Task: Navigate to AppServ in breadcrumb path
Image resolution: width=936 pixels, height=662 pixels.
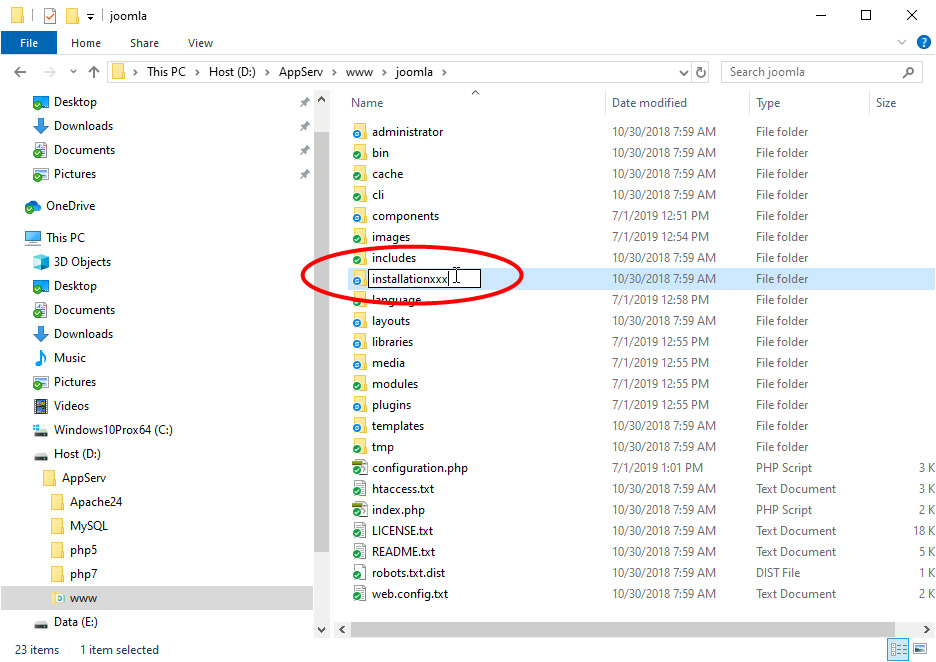Action: pos(300,72)
